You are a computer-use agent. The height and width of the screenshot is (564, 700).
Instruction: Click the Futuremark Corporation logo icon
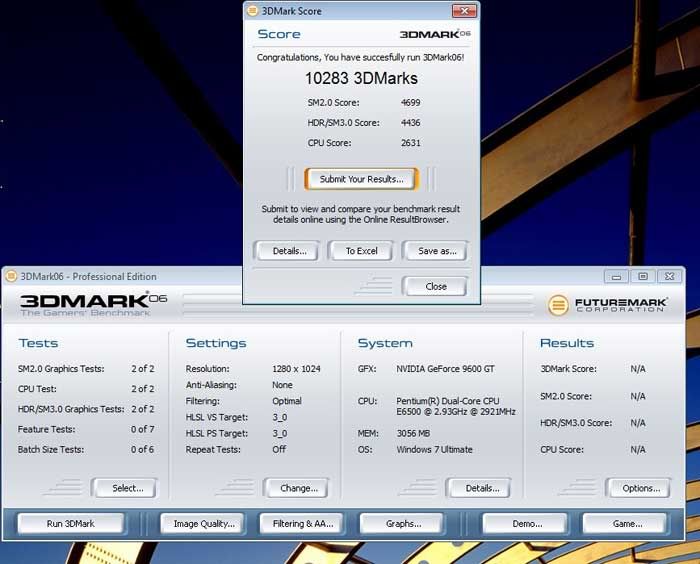tap(558, 305)
